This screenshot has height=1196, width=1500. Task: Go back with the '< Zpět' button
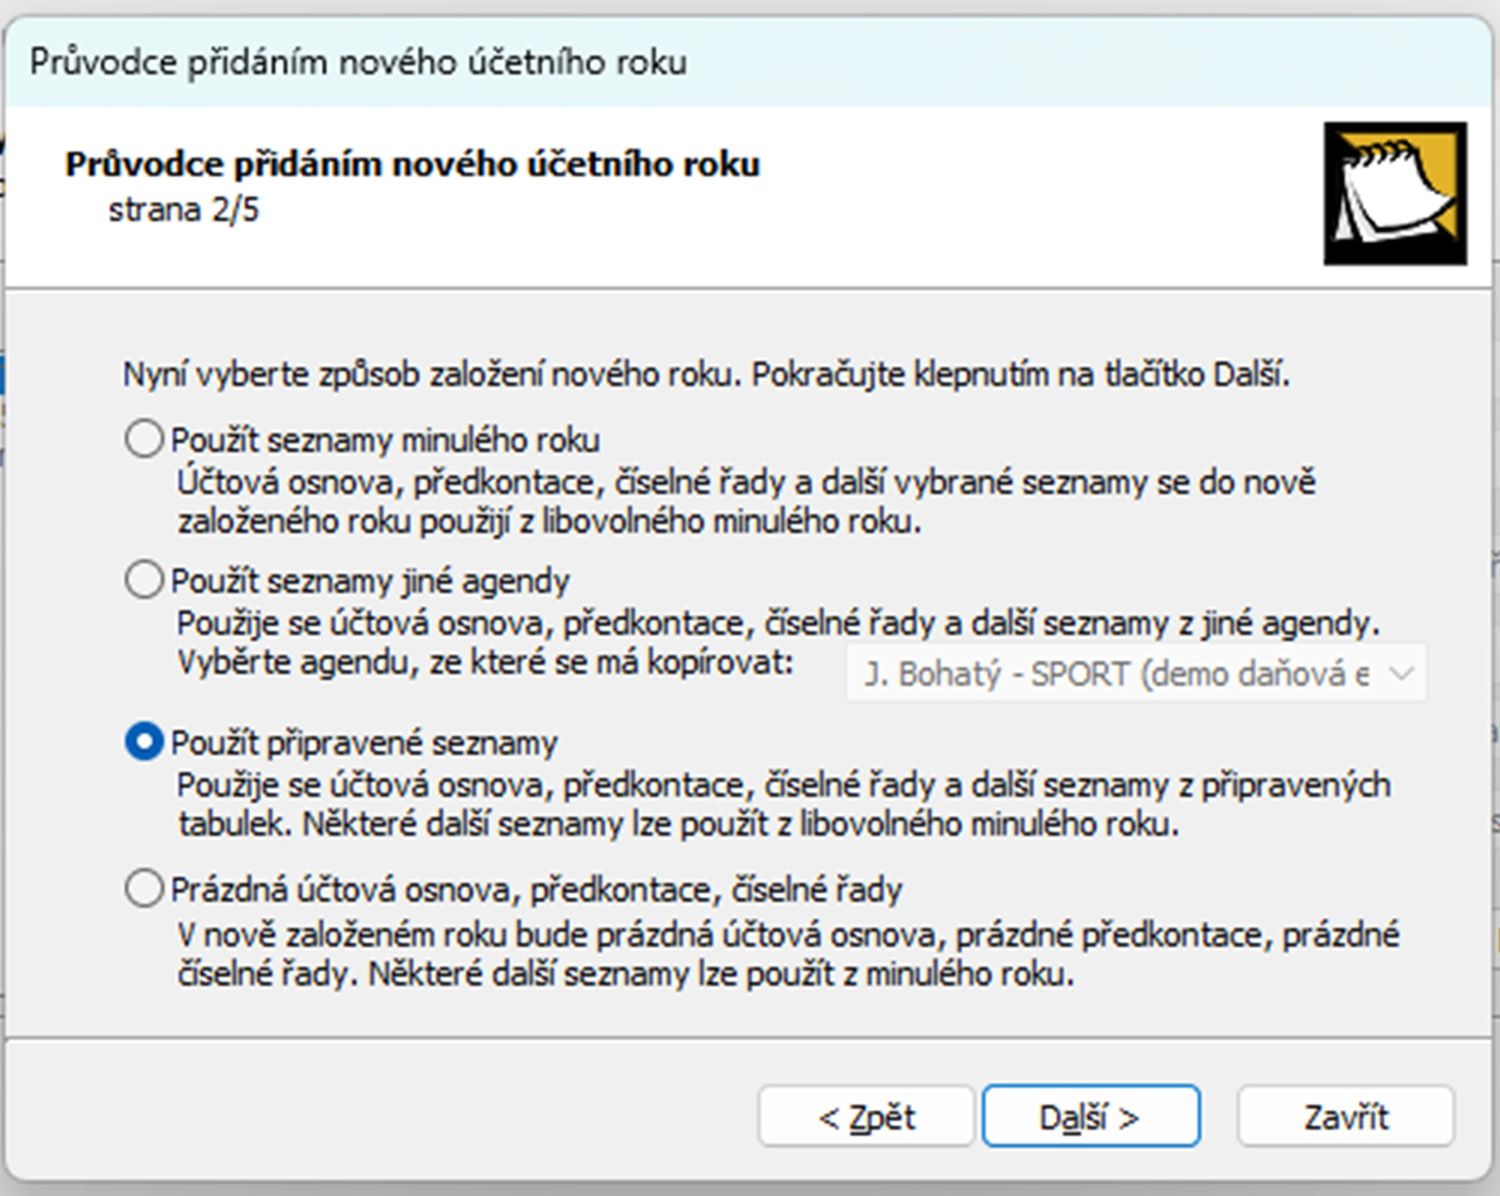click(x=866, y=1116)
